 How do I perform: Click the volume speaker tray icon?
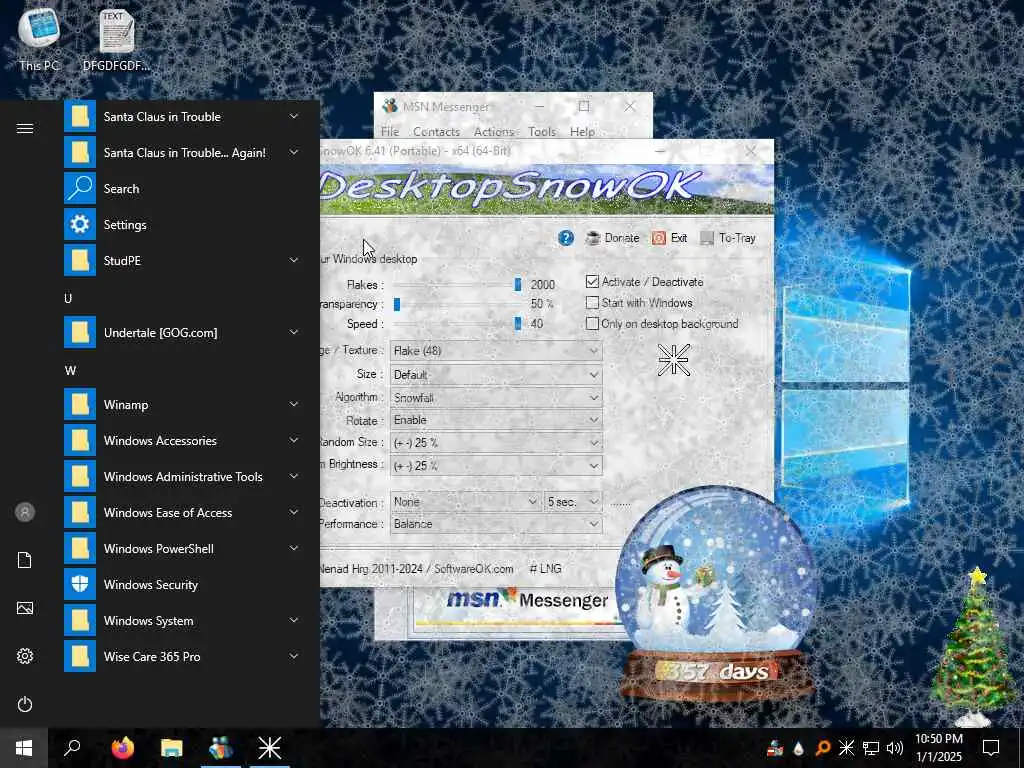pos(895,748)
